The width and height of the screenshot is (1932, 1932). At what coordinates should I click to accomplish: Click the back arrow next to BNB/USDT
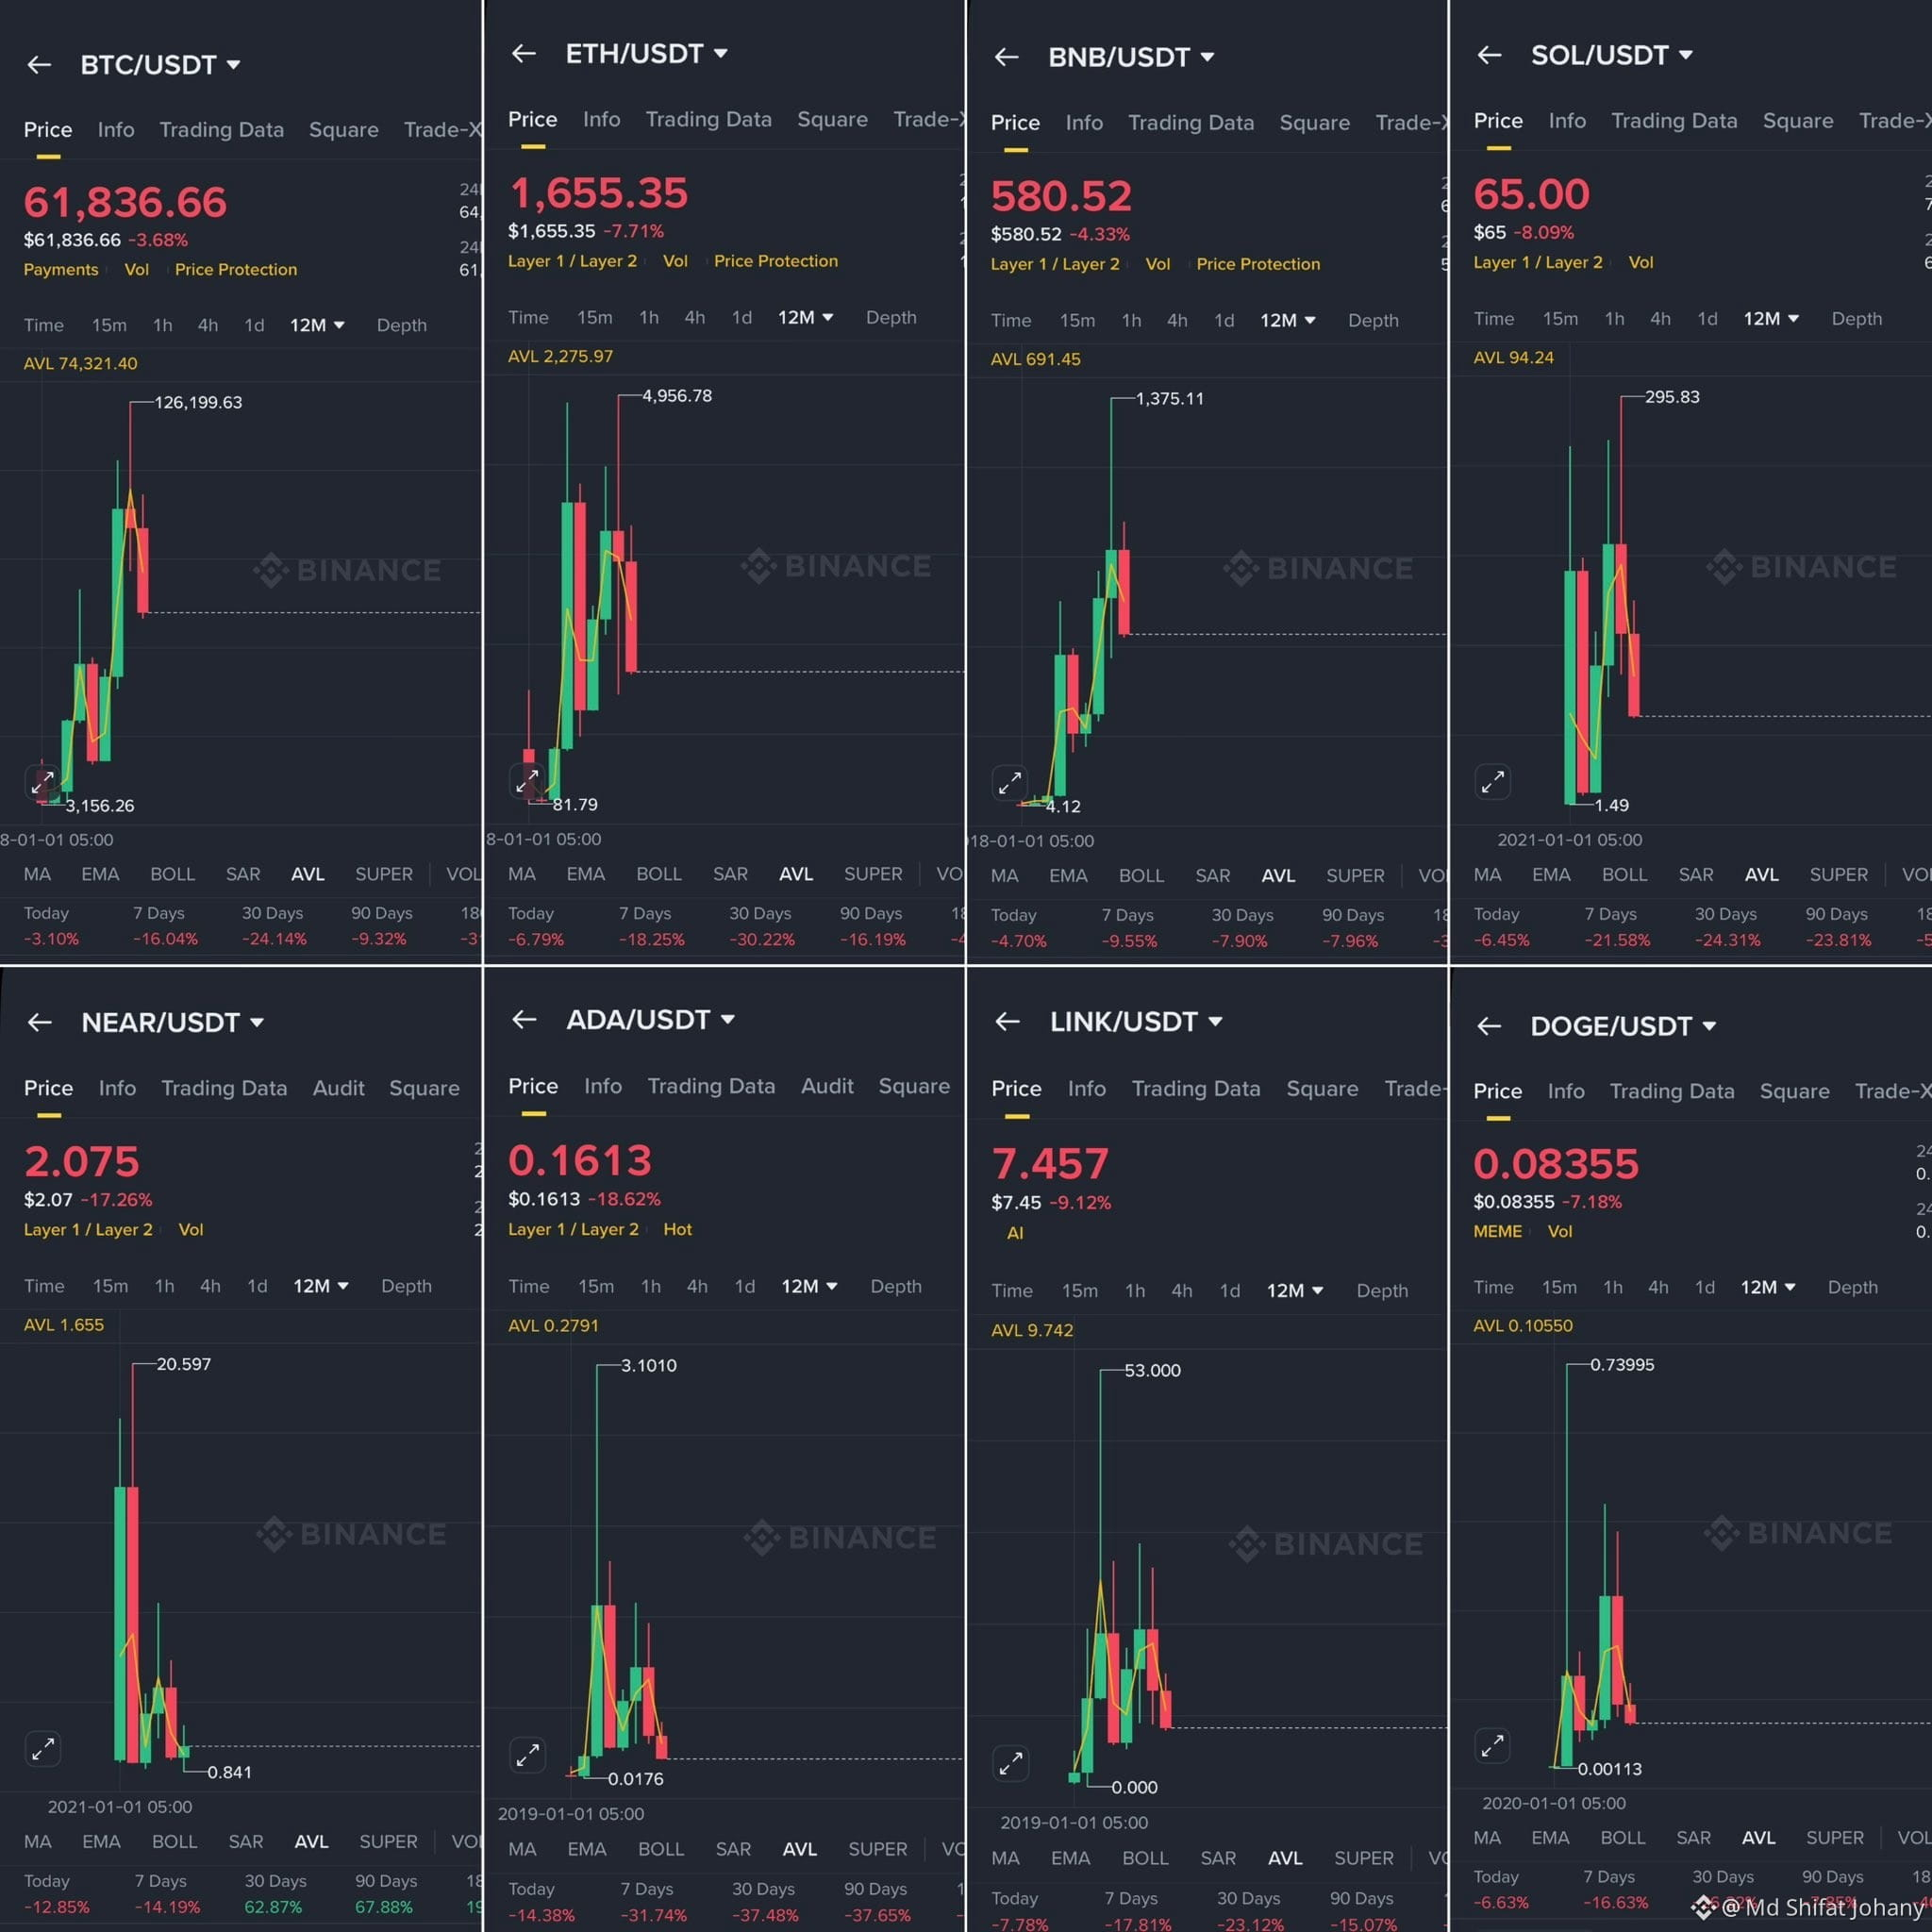(x=1006, y=57)
